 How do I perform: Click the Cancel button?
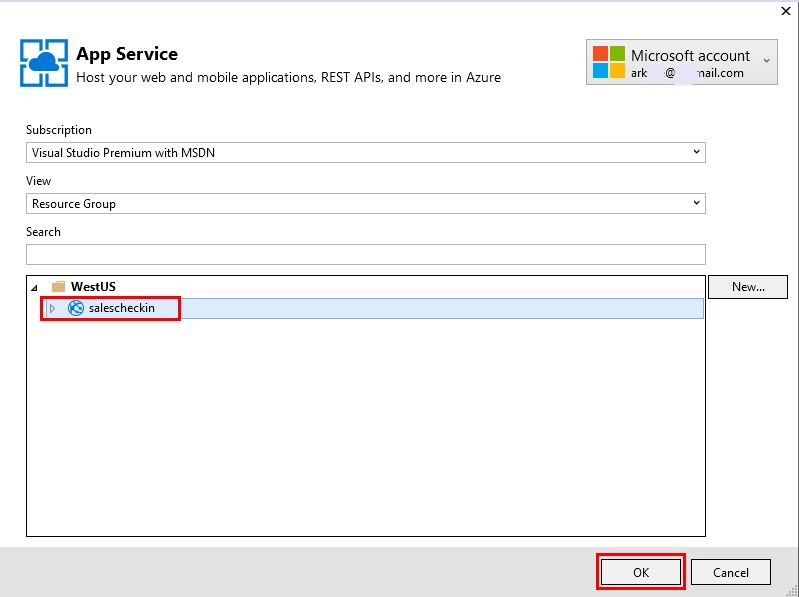click(x=730, y=572)
